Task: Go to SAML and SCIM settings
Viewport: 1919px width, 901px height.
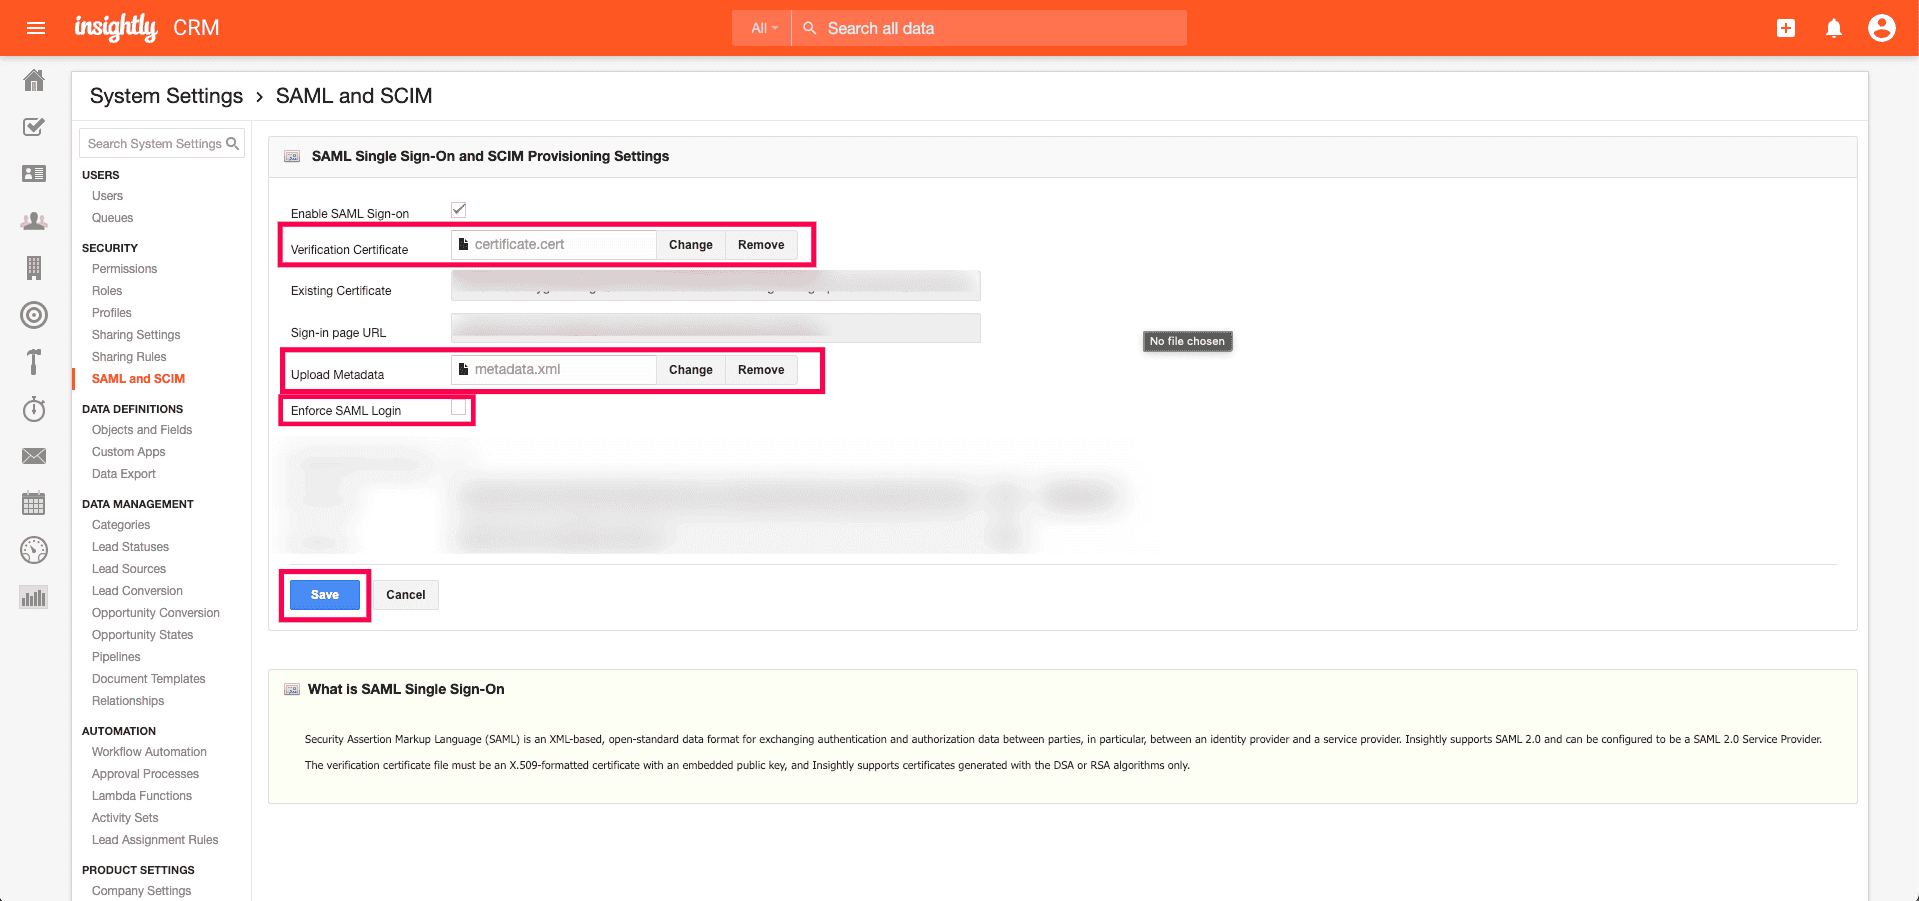Action: click(x=137, y=378)
